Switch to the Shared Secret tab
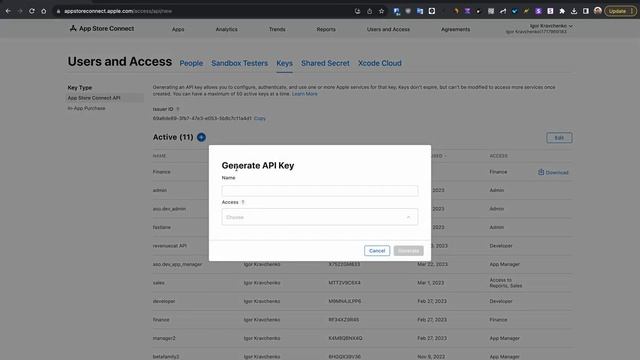 coord(325,63)
